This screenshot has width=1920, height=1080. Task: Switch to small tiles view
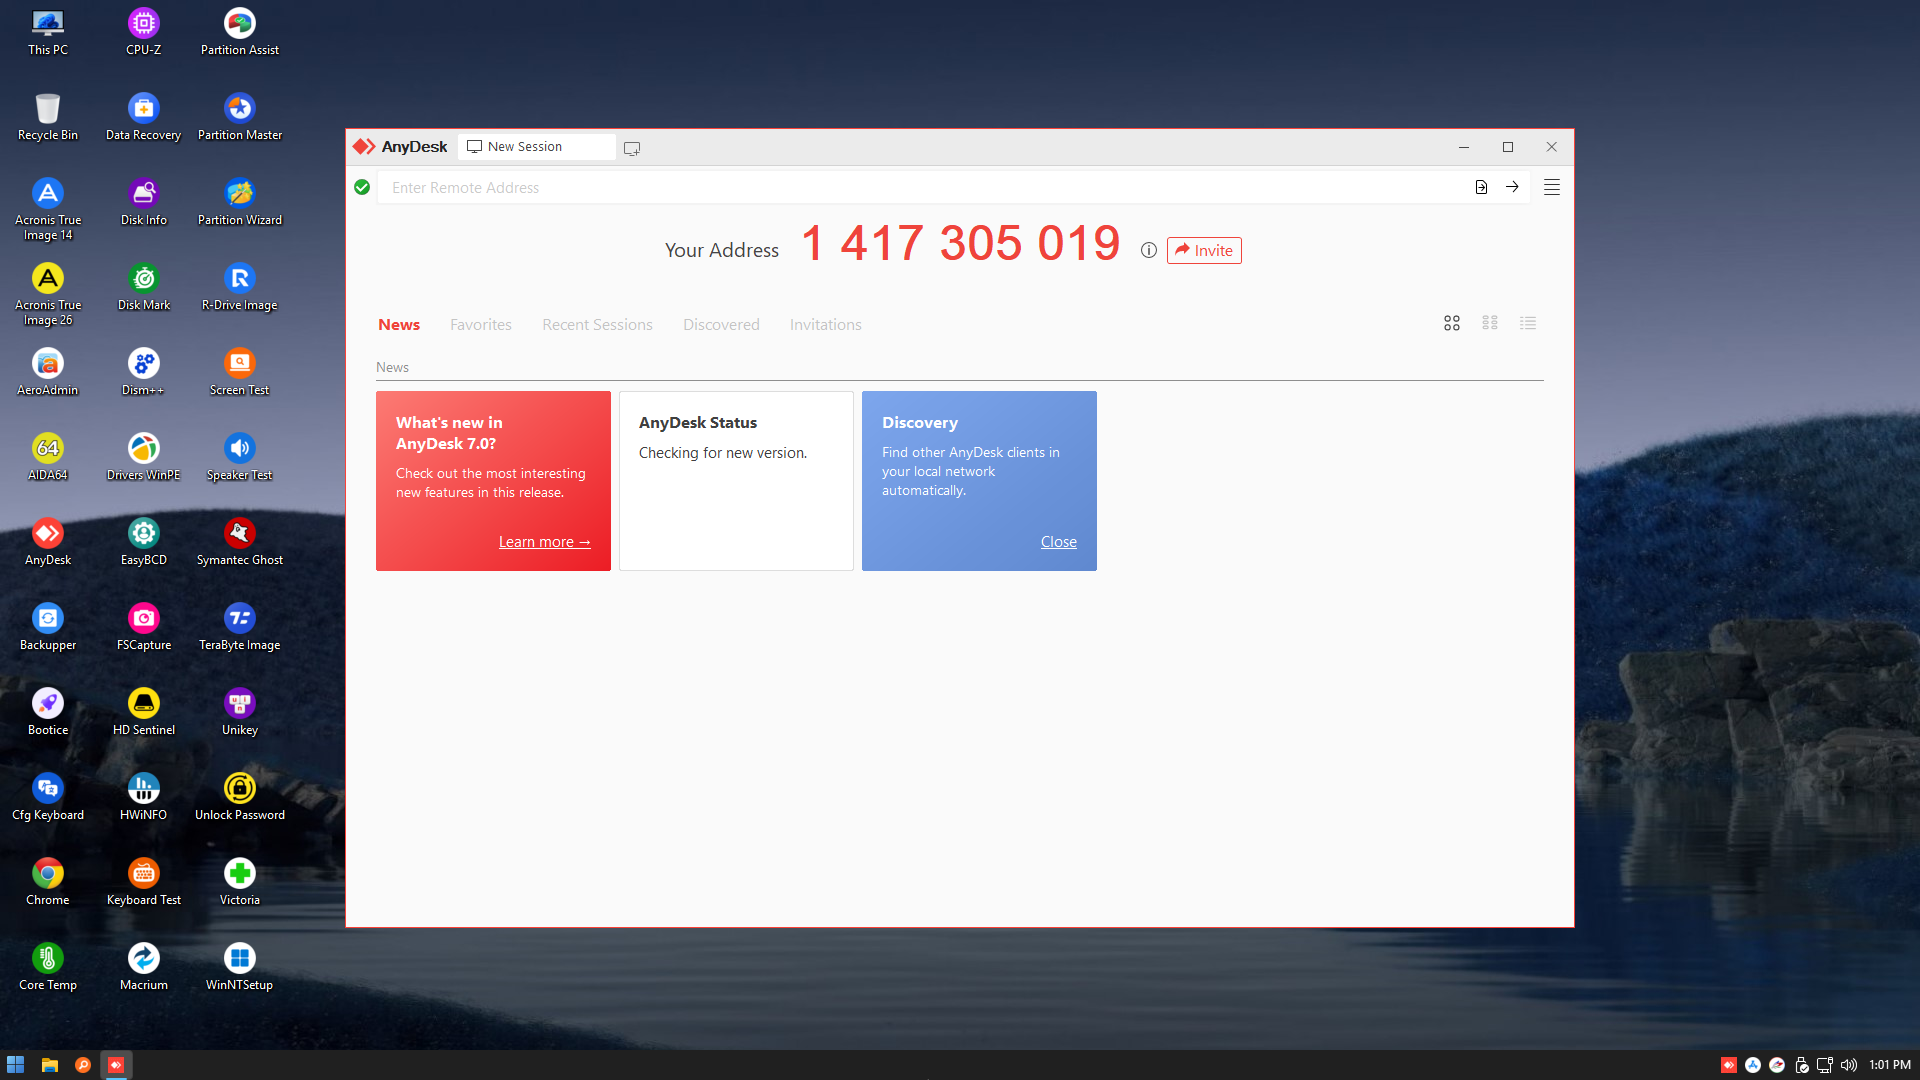pyautogui.click(x=1490, y=323)
